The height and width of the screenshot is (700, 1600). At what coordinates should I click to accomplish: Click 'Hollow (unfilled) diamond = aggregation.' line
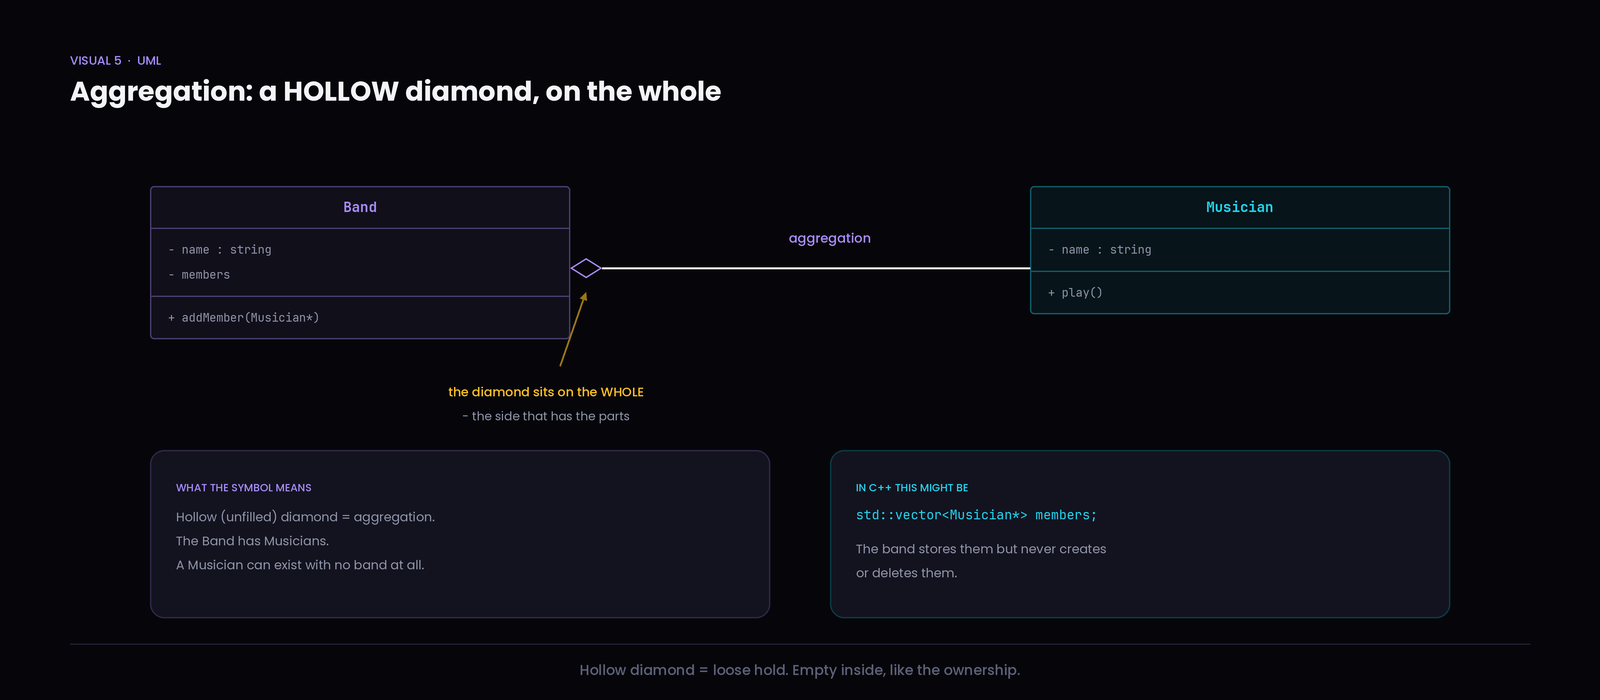(305, 517)
